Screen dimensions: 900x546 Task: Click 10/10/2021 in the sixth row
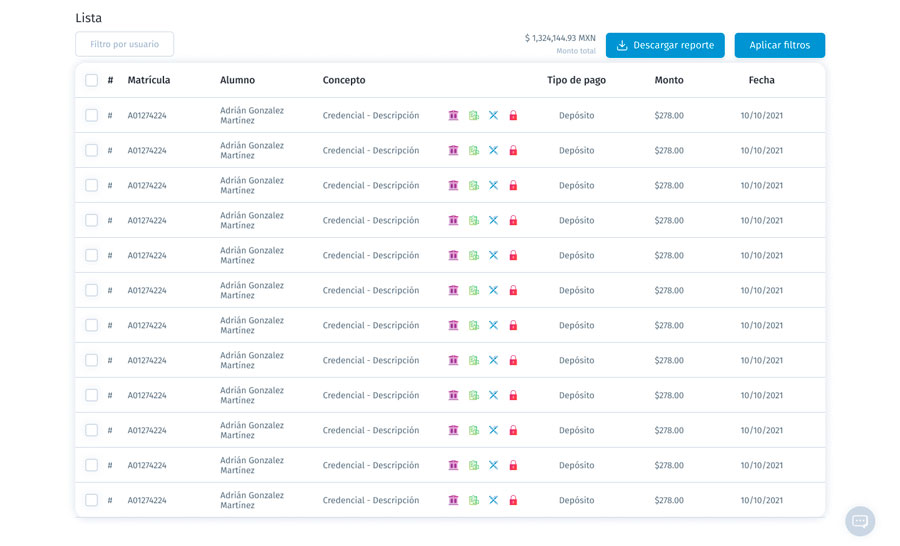(x=761, y=291)
